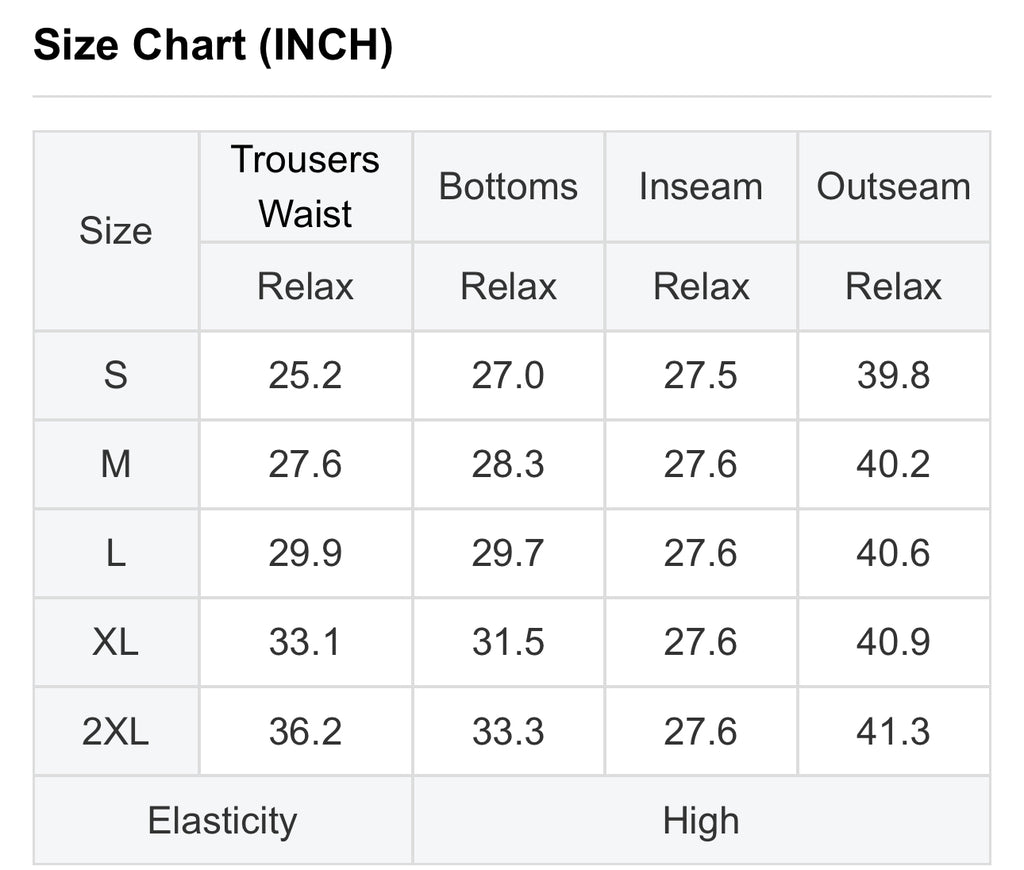This screenshot has height=870, width=1024.
Task: Click the 27.5 inseam value
Action: 701,376
